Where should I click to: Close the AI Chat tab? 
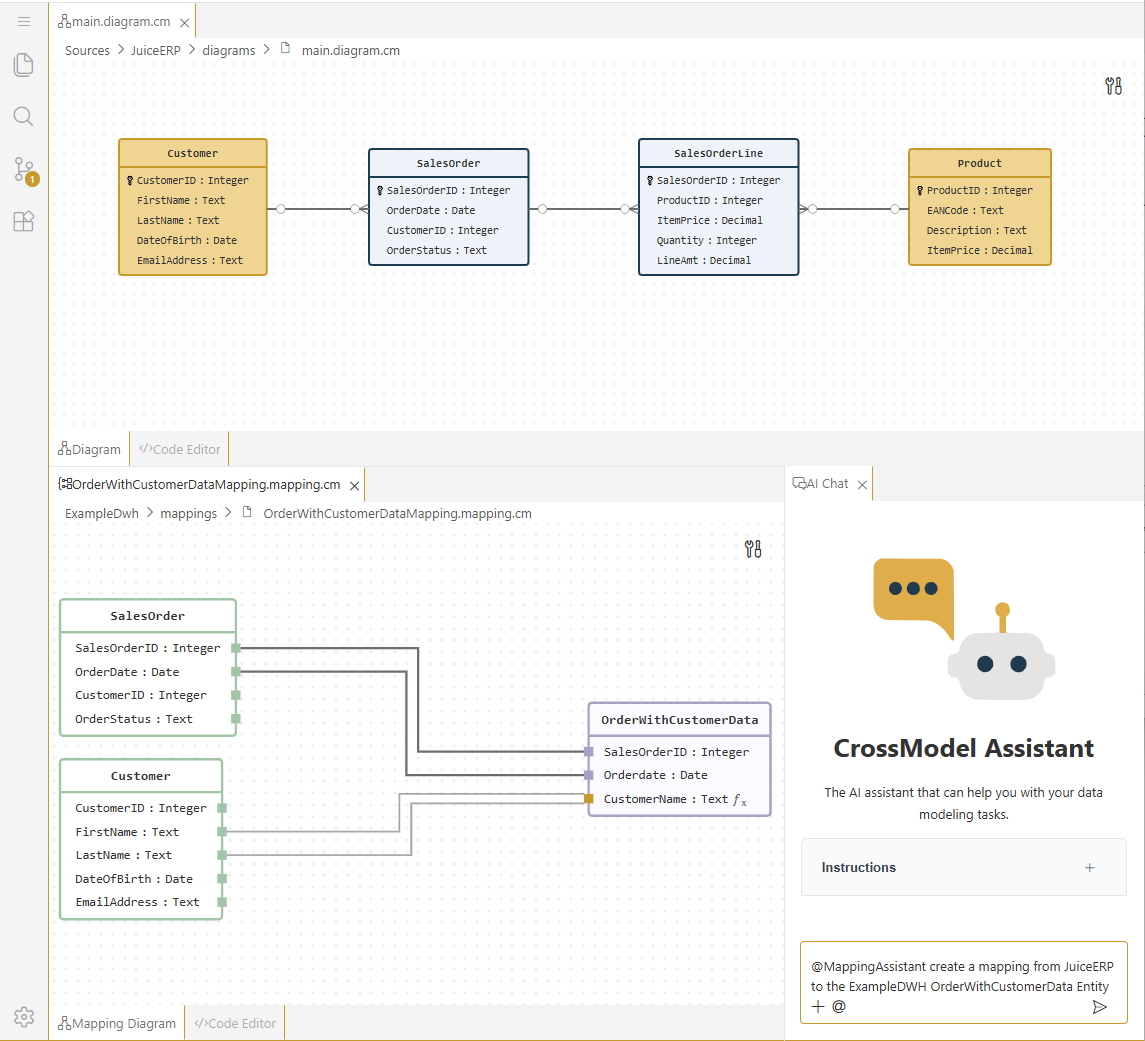click(x=862, y=485)
